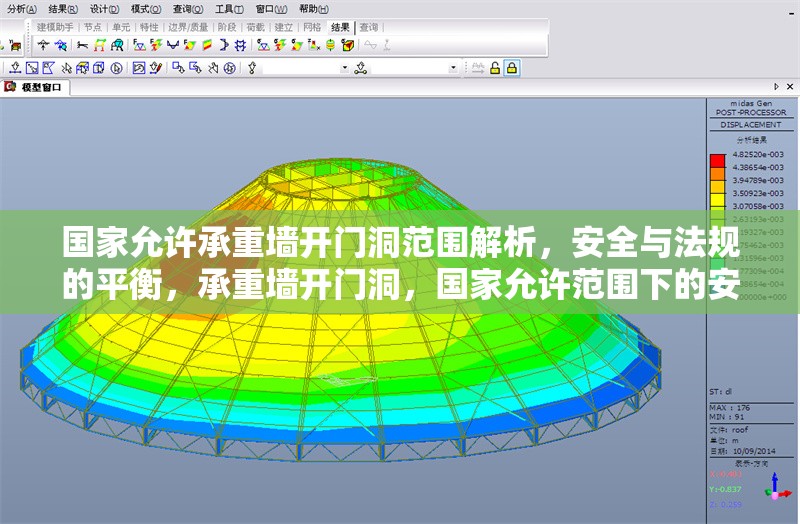Click the 'DISPLACEMENT' legend heading

(x=751, y=124)
